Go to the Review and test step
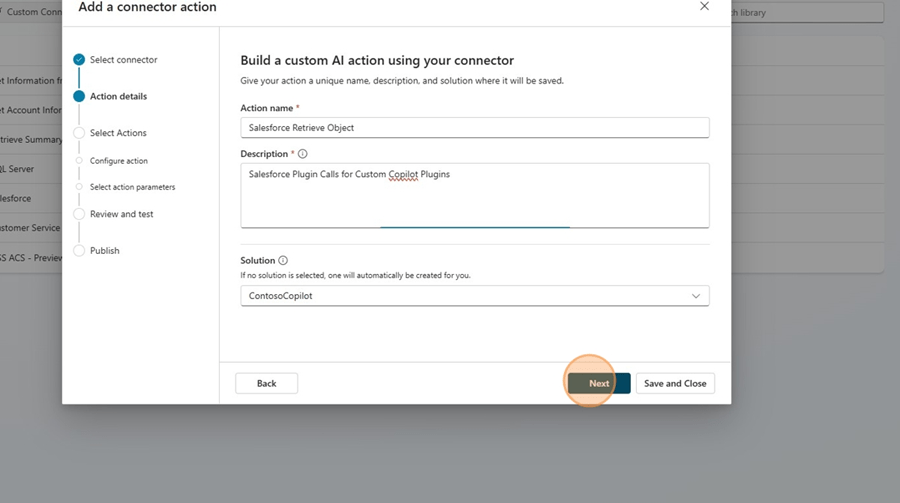Viewport: 900px width, 503px height. click(121, 214)
